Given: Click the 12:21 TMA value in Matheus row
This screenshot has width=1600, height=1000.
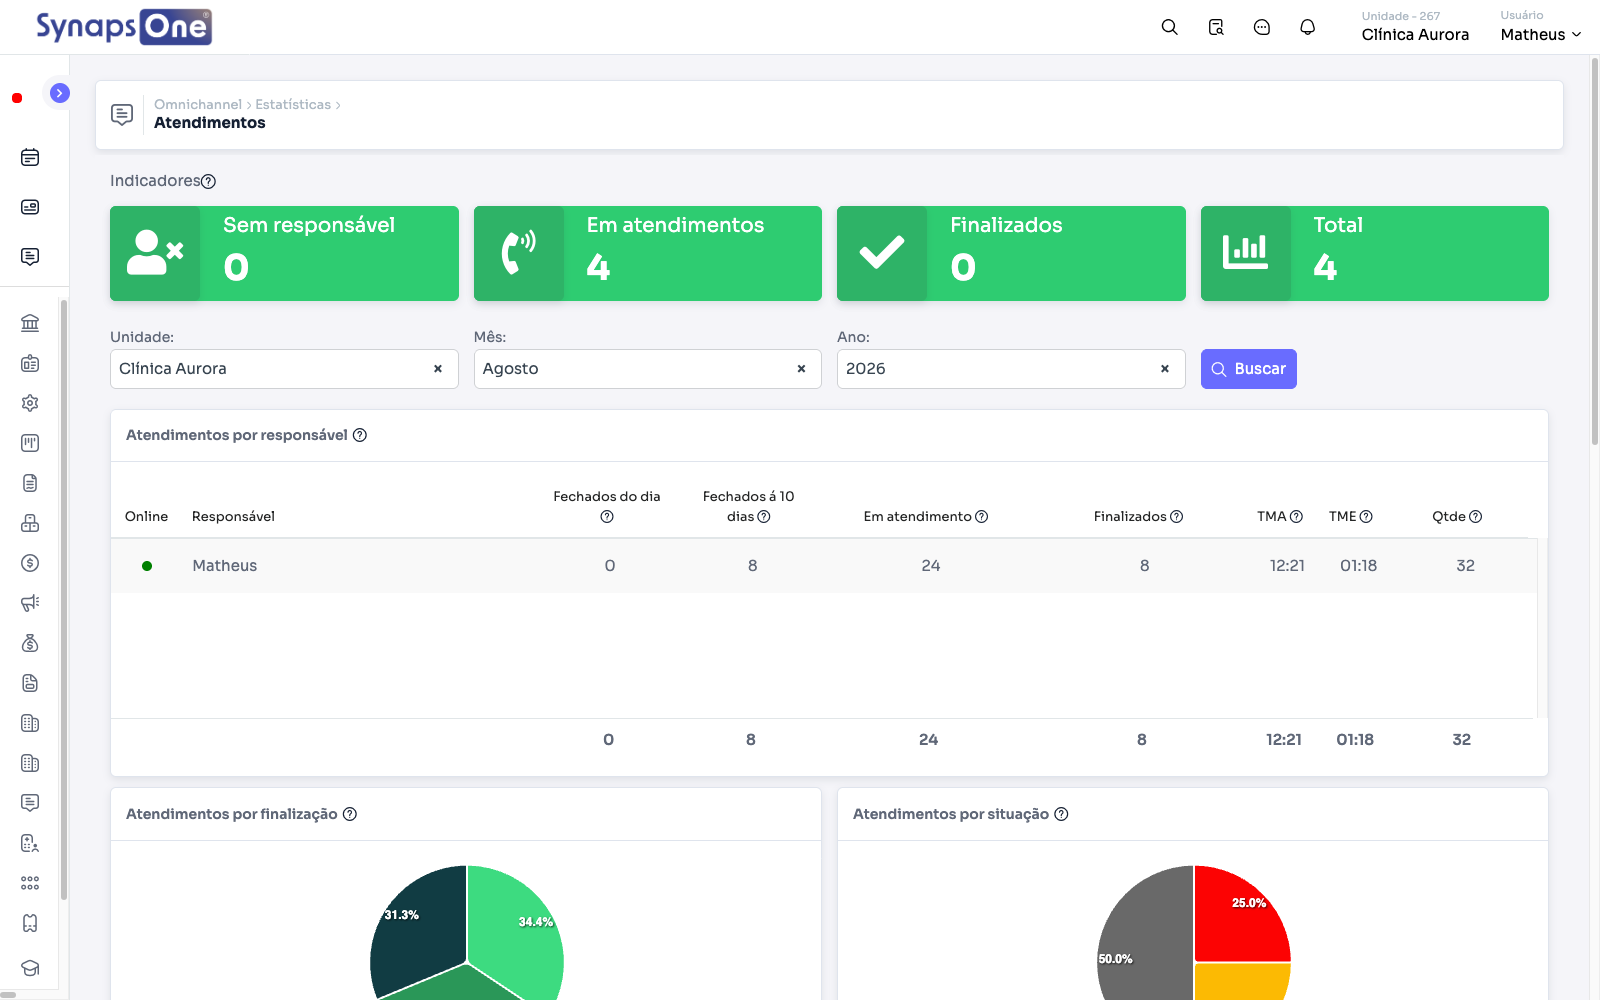Looking at the screenshot, I should [1287, 566].
